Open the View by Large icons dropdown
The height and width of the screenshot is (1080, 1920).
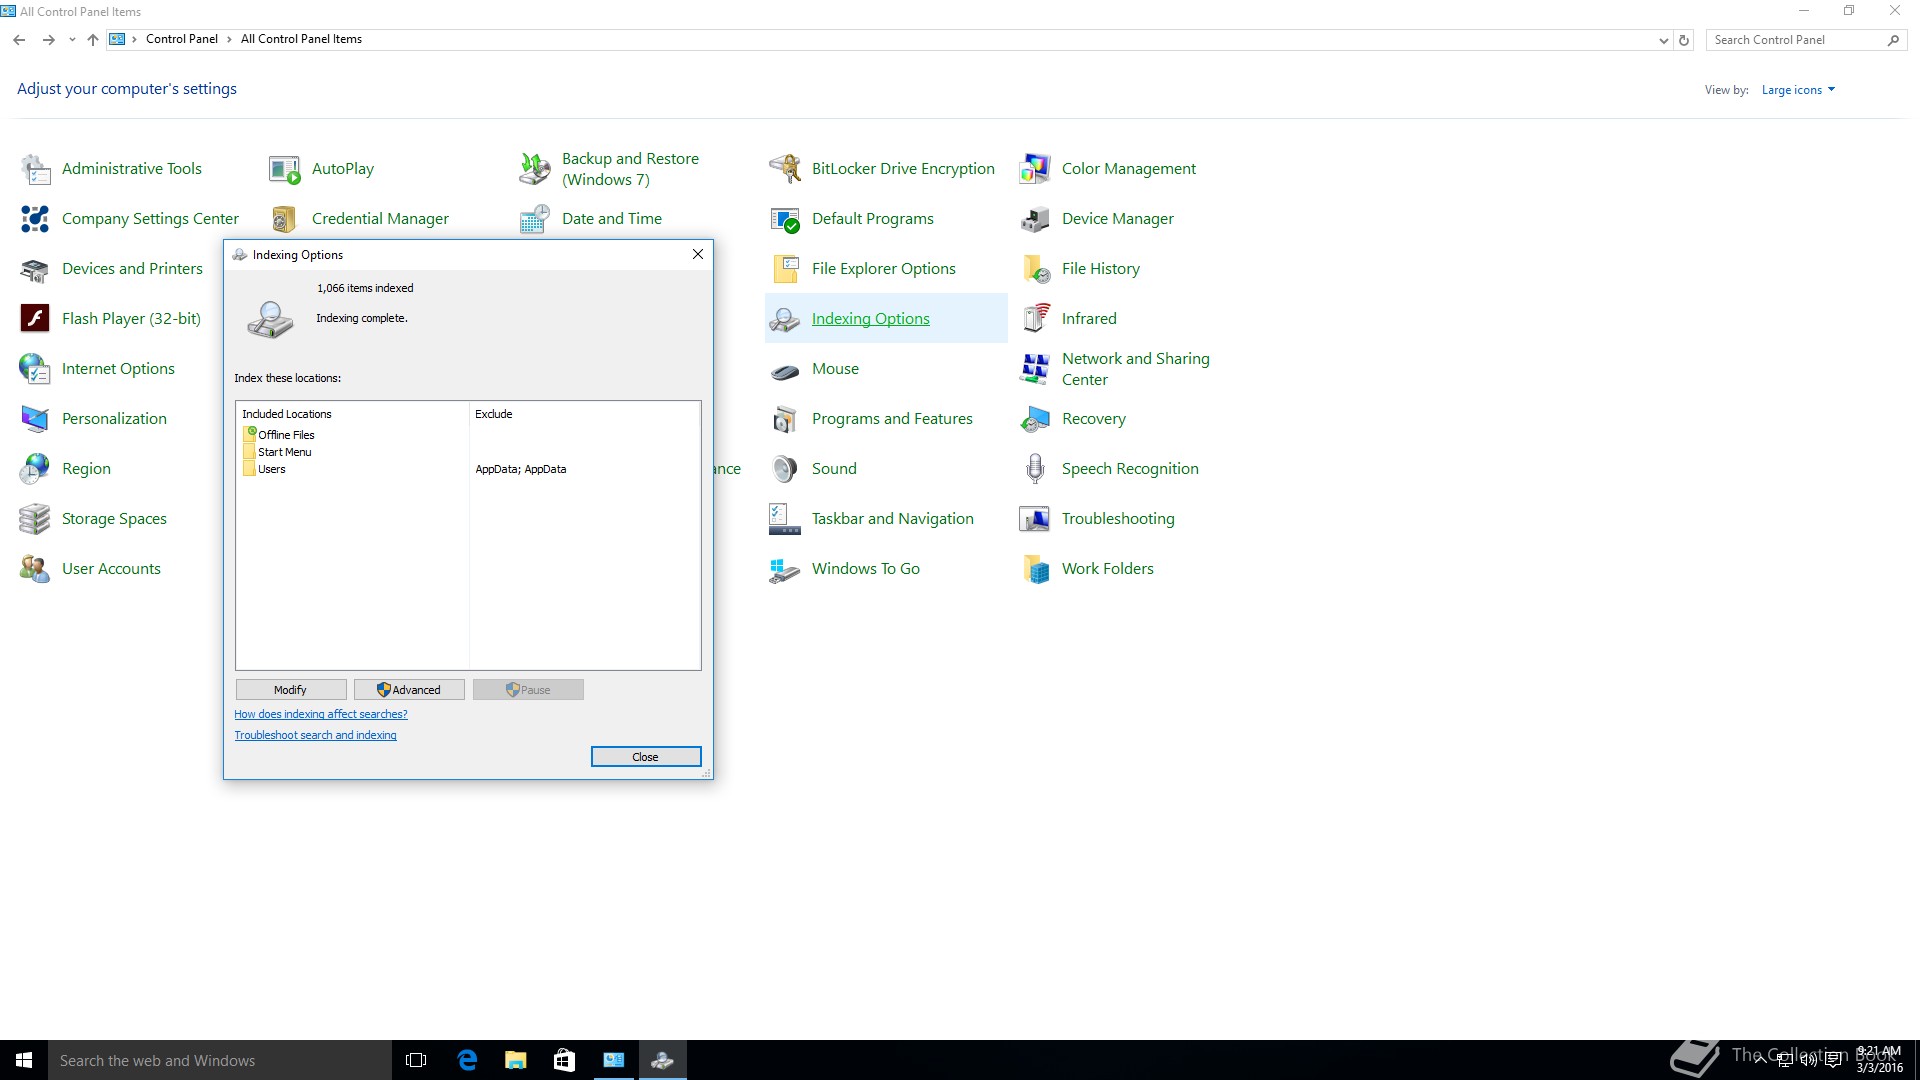(x=1798, y=90)
